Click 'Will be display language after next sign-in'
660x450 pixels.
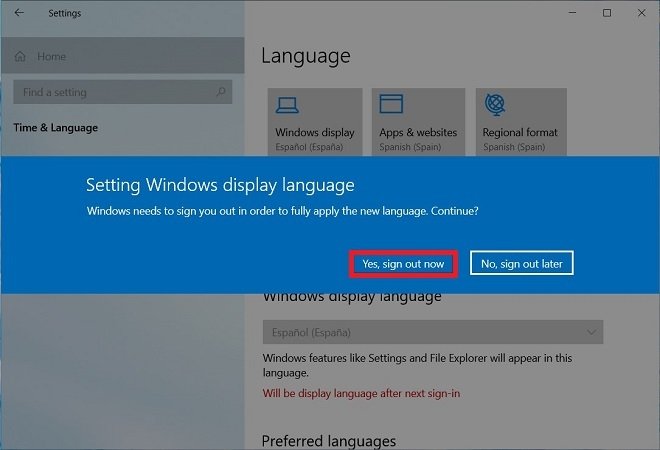361,393
